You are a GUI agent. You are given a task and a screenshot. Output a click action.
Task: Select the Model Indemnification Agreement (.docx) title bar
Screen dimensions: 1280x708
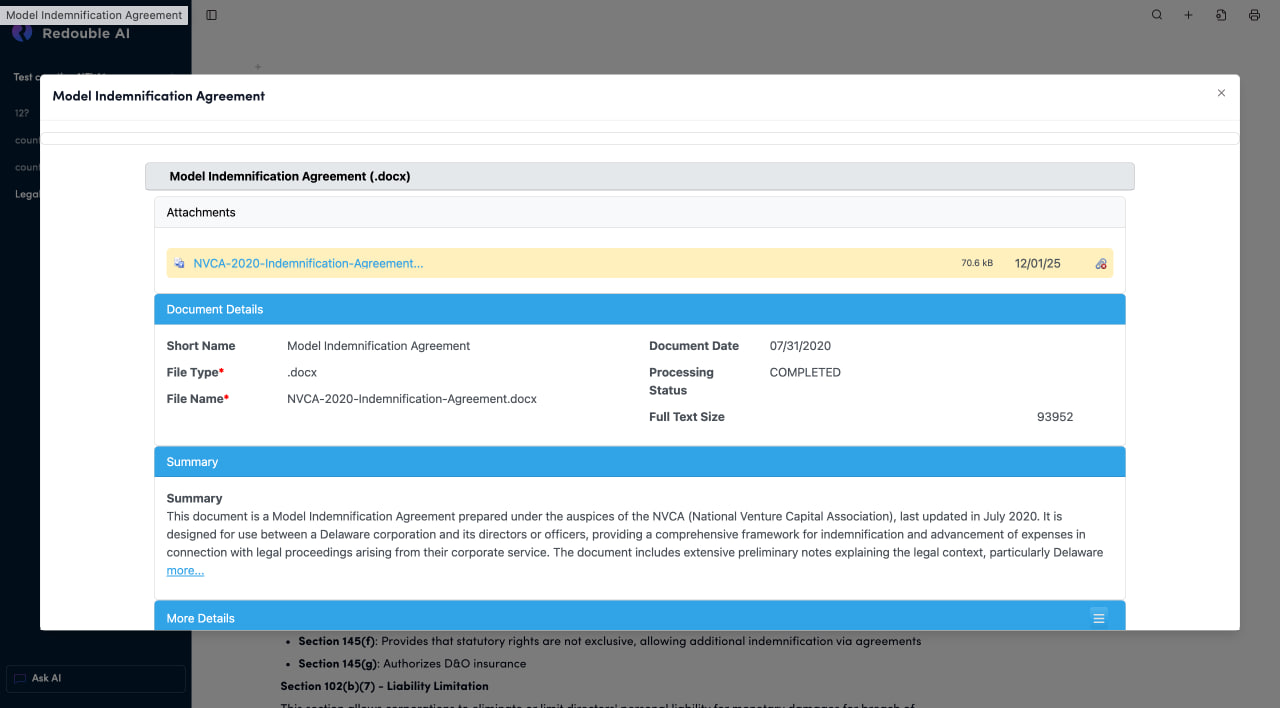(639, 176)
